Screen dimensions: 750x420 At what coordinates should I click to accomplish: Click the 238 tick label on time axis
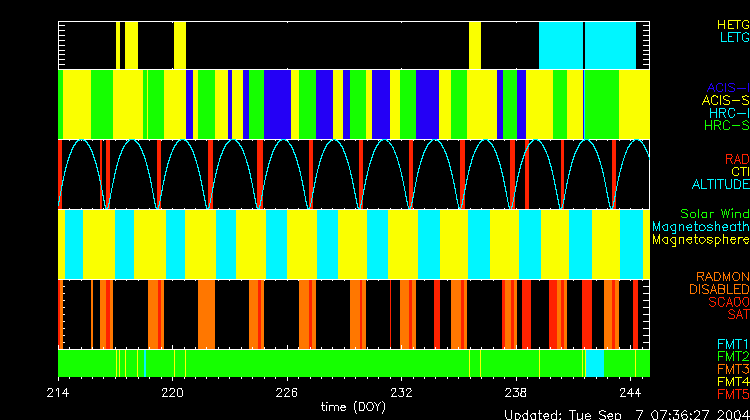tap(517, 393)
